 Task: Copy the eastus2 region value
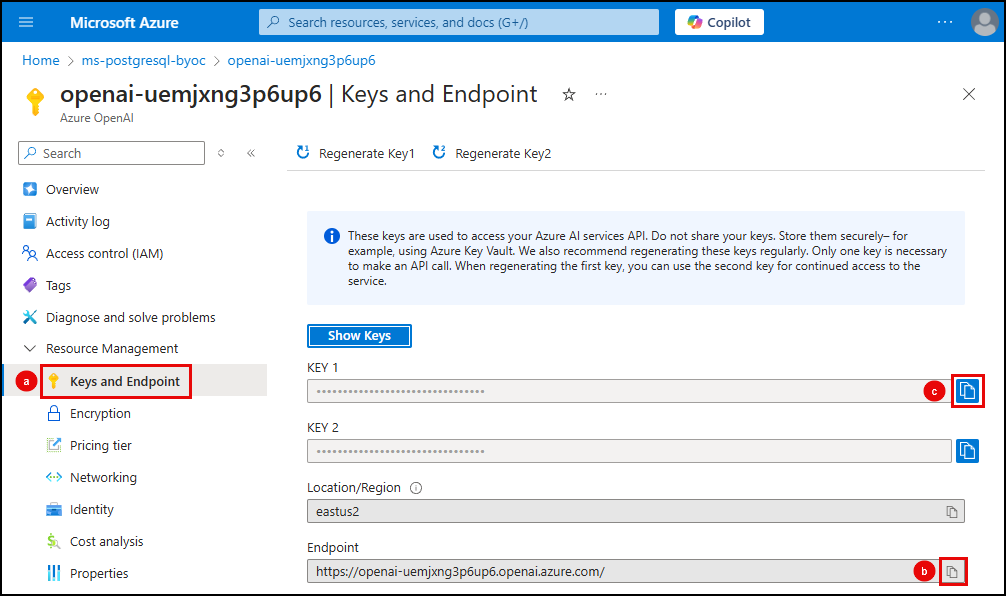951,512
